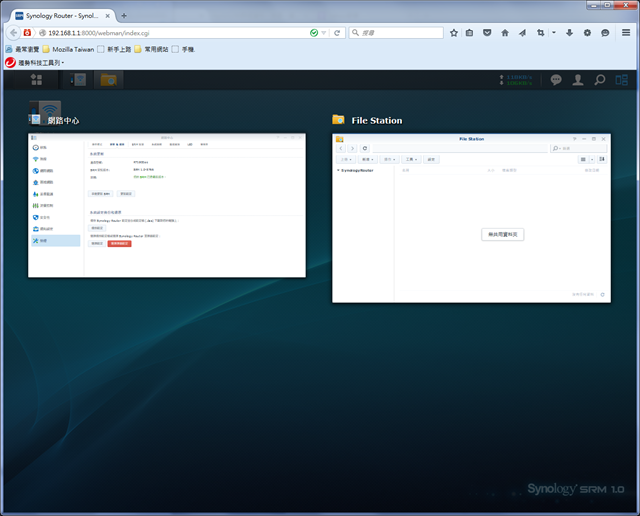Viewport: 640px width, 516px height.
Task: Focus the browser search box
Action: coord(396,33)
